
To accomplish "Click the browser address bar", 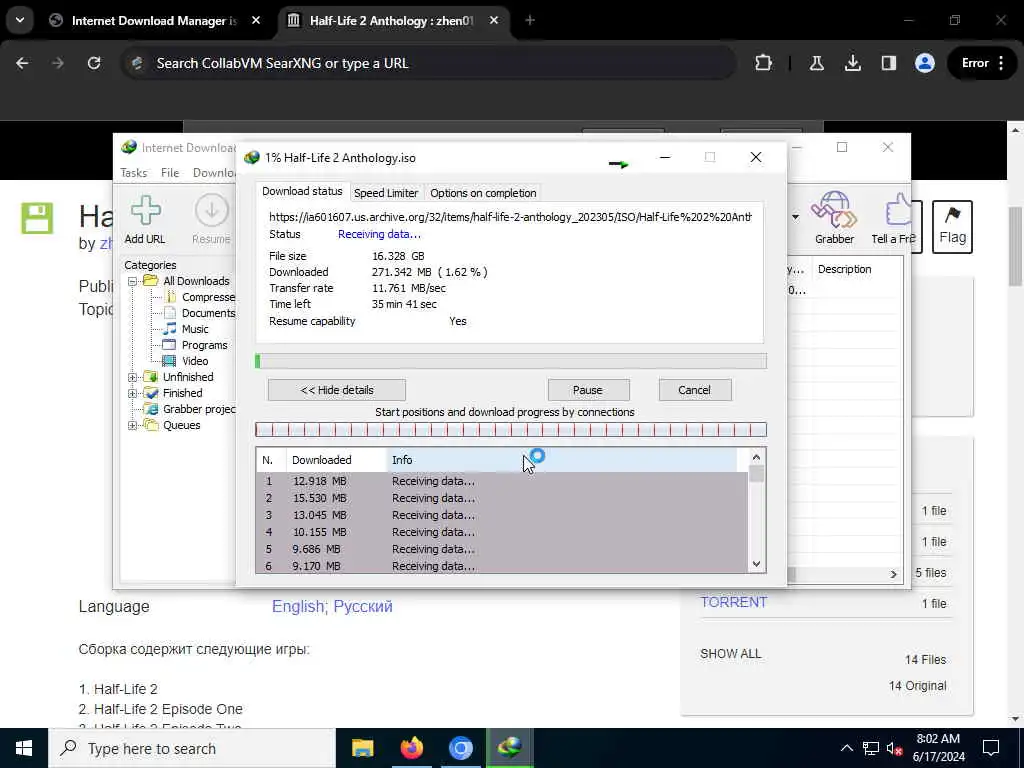I will (428, 63).
